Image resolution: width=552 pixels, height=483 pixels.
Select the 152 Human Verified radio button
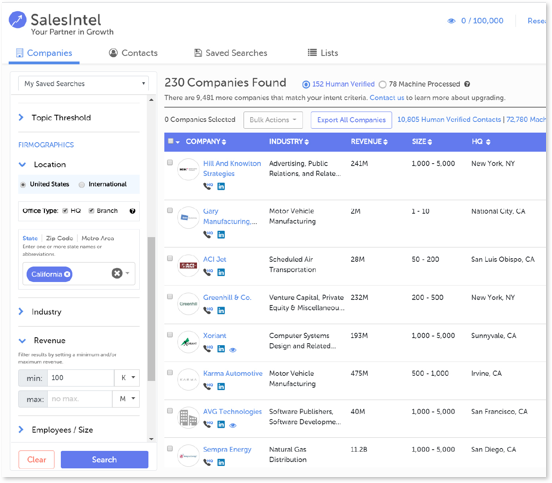(306, 84)
